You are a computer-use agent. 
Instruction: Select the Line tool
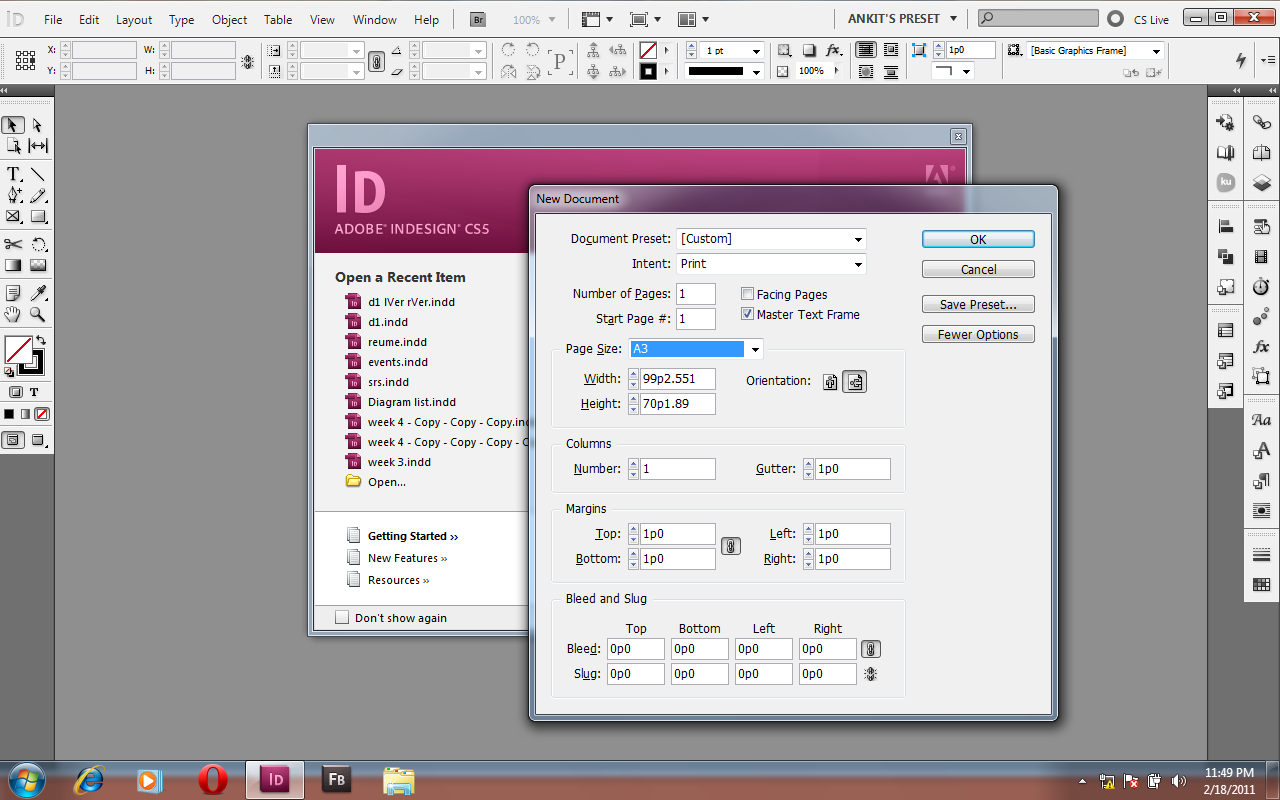coord(38,175)
